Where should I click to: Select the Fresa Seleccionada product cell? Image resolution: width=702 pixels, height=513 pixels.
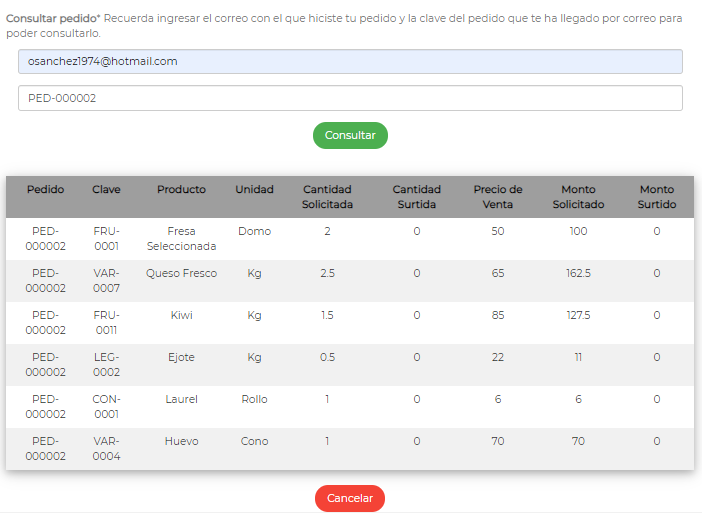tap(181, 239)
